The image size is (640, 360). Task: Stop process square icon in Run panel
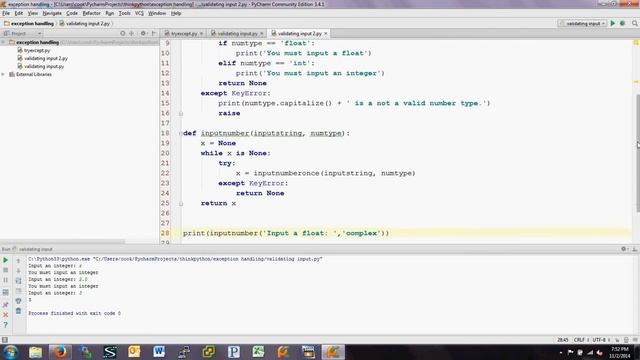[x=6, y=270]
